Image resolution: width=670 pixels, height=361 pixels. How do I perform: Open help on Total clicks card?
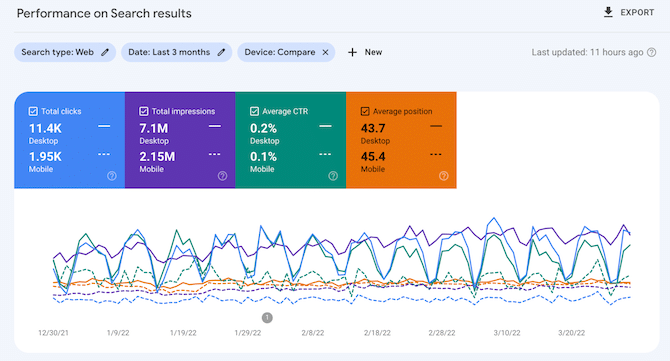point(112,176)
